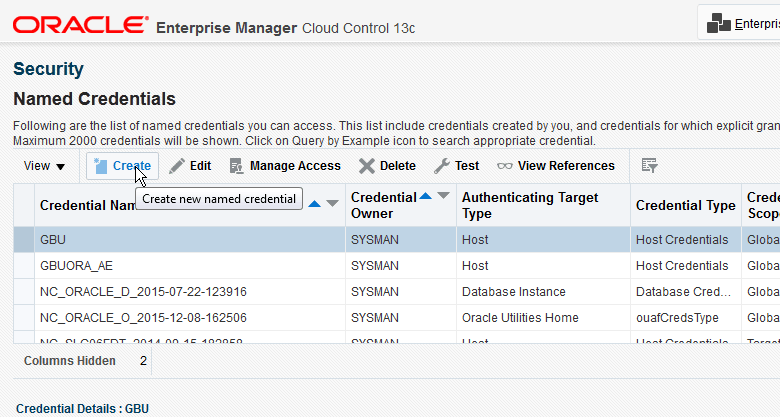Click Host Credentials cell in GBUORA_AE row

coord(685,266)
